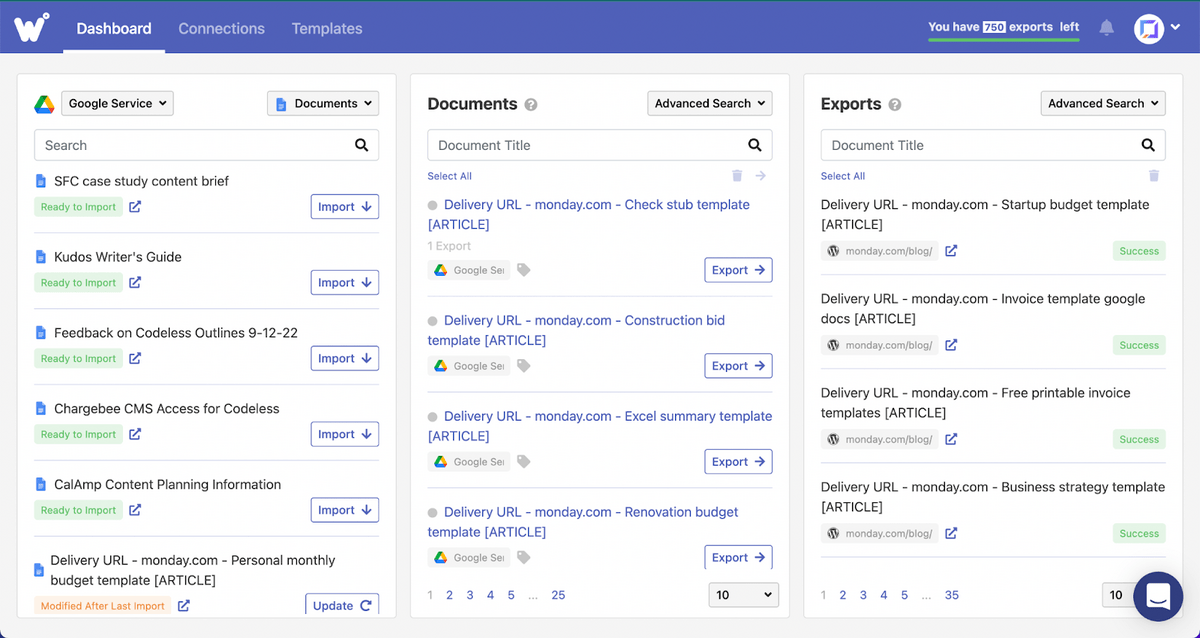Open the chat support bubble icon
This screenshot has width=1200, height=638.
pos(1158,597)
